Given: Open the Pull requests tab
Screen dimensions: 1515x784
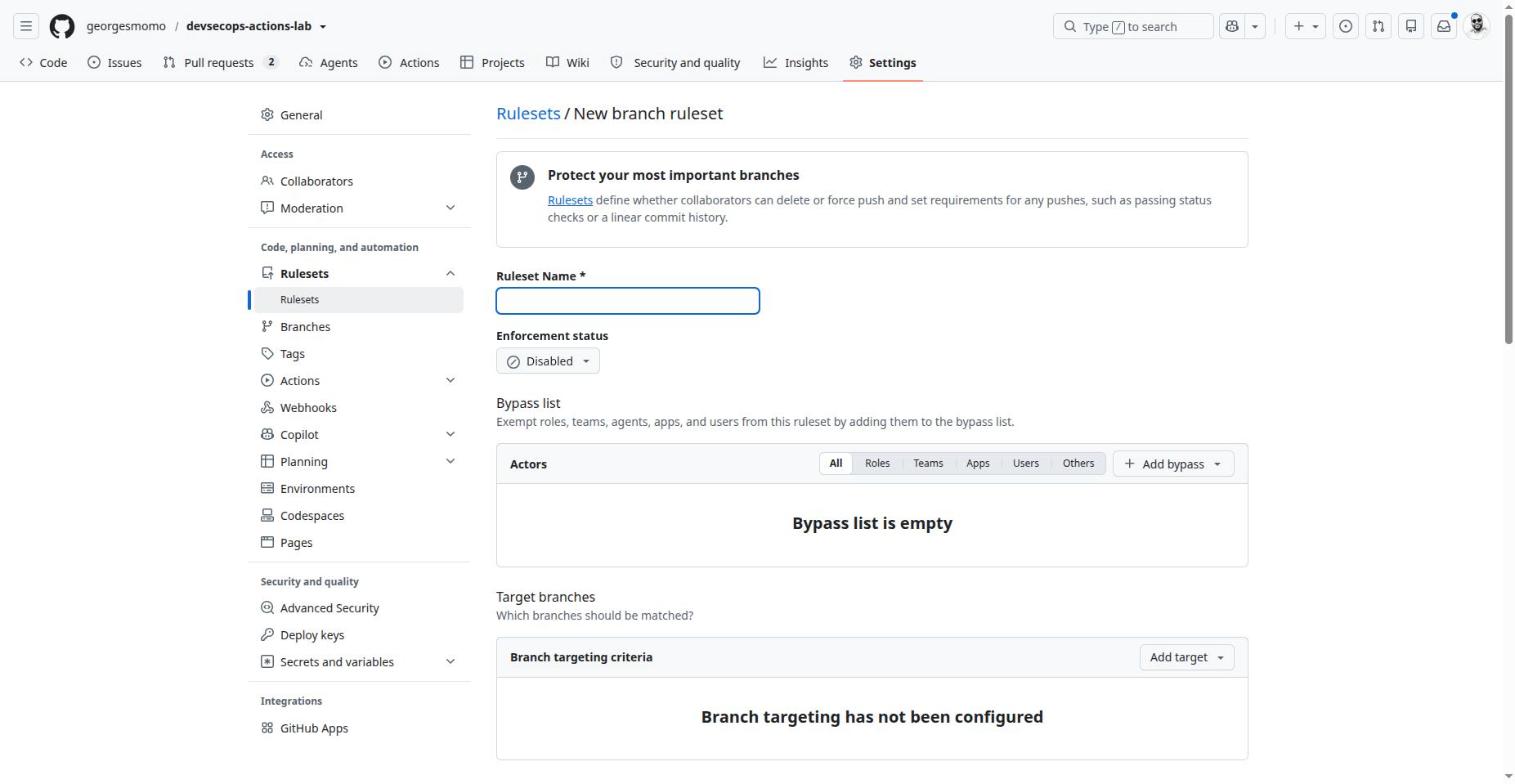Looking at the screenshot, I should click(x=220, y=62).
